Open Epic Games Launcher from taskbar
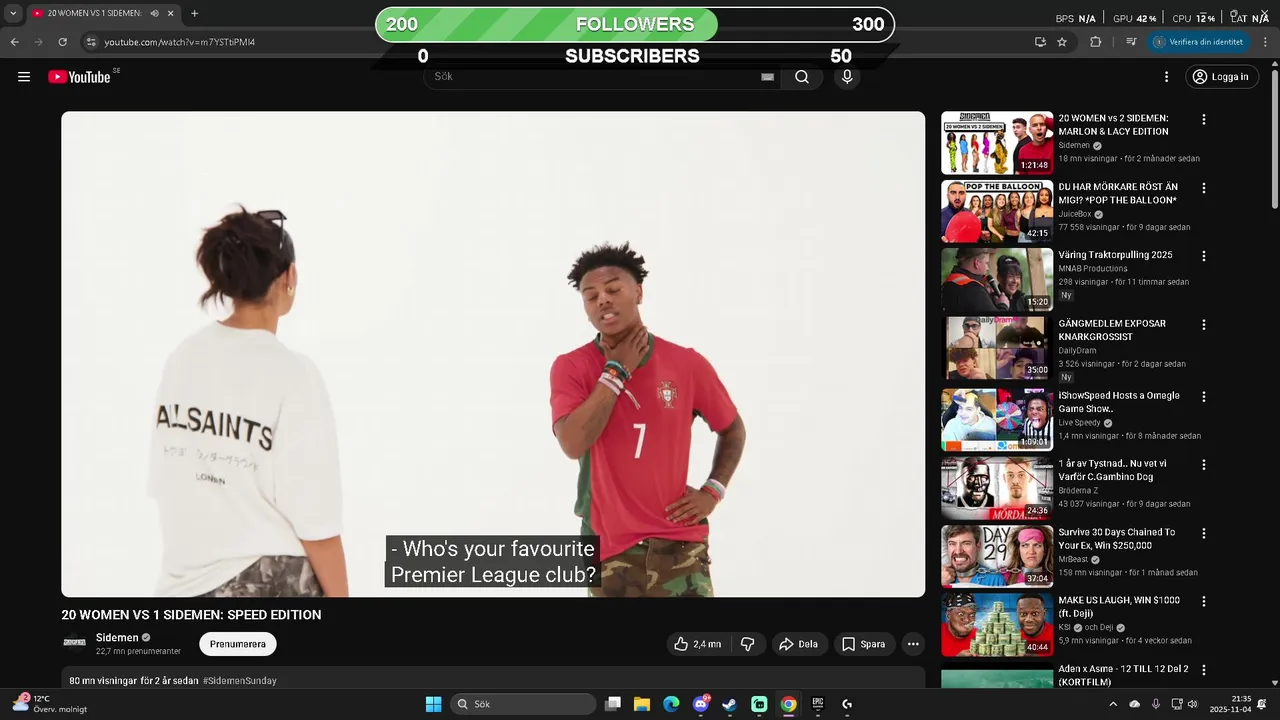The height and width of the screenshot is (720, 1280). coord(817,704)
